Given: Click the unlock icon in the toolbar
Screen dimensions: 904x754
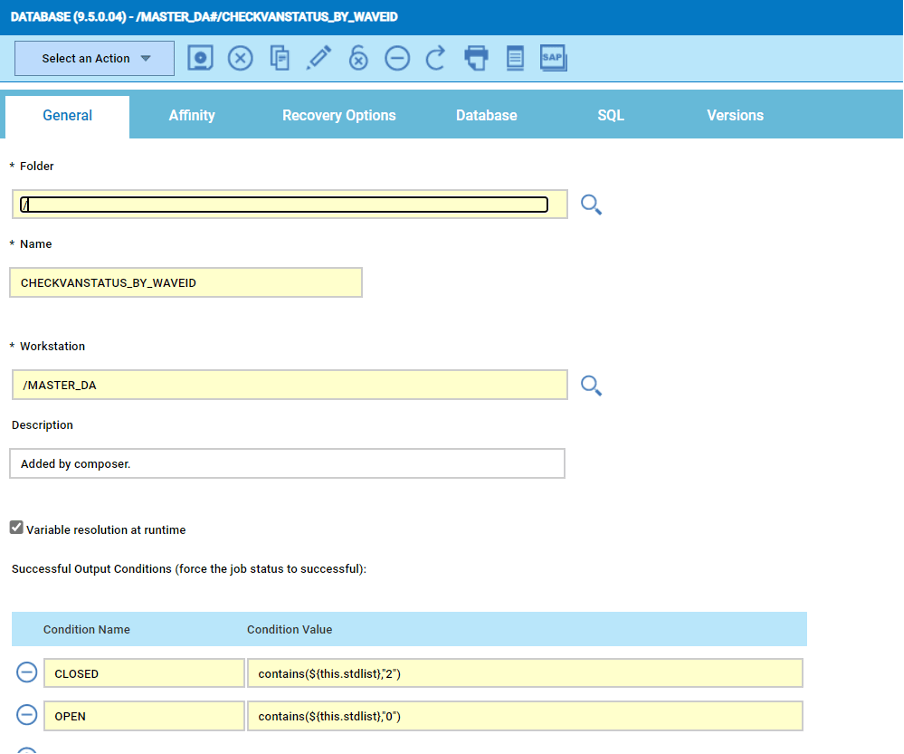Looking at the screenshot, I should pyautogui.click(x=358, y=58).
